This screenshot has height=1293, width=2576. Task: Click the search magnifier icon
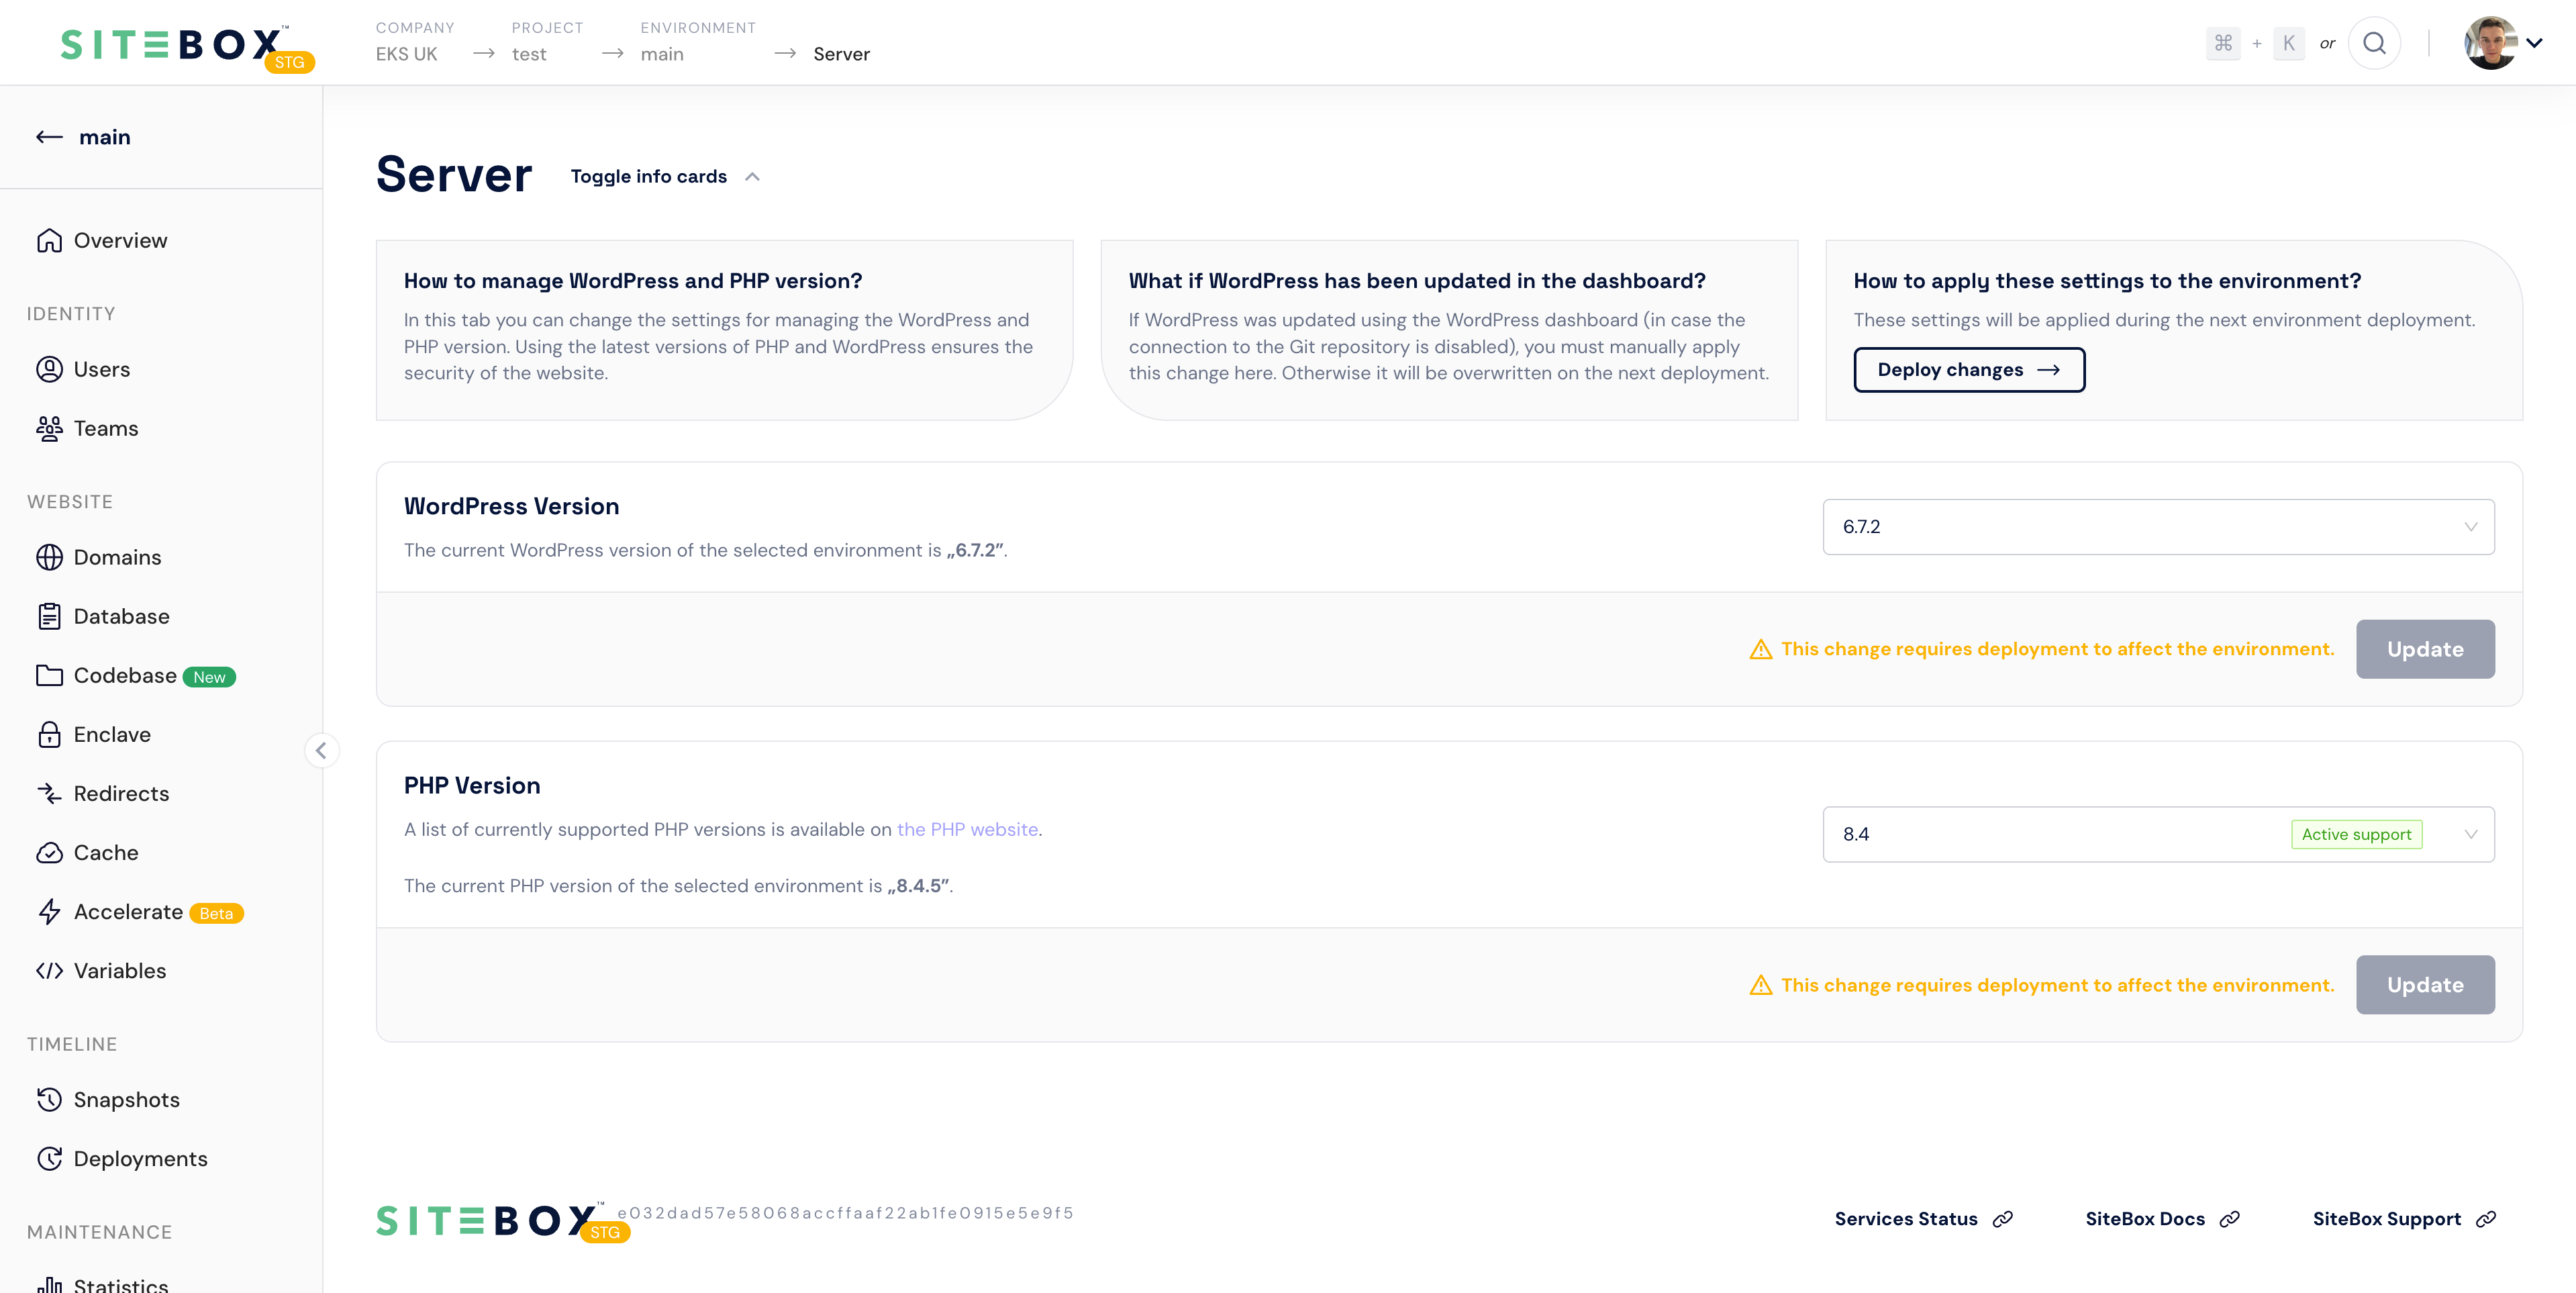[2374, 43]
